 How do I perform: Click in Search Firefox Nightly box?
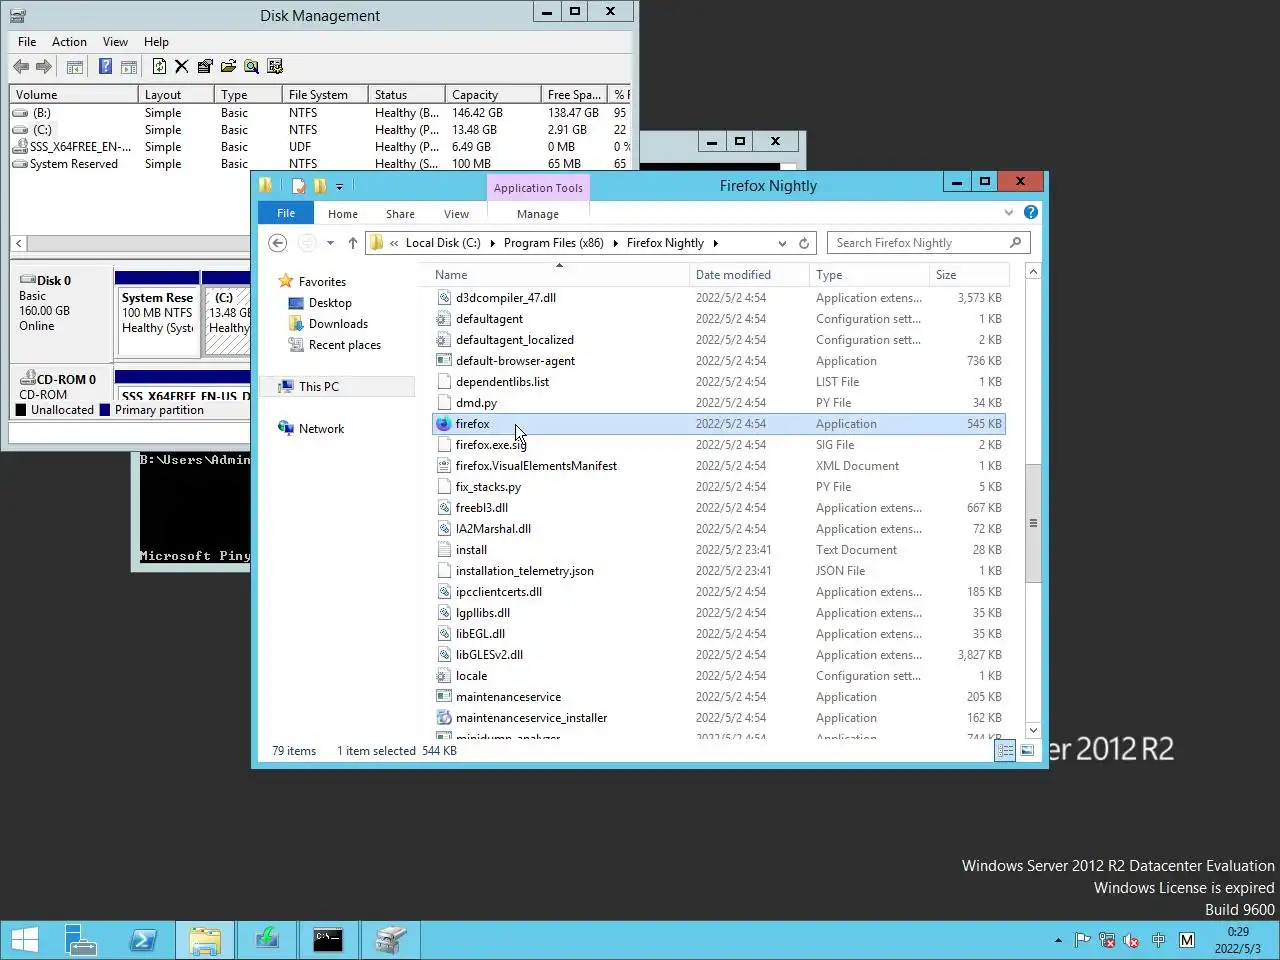[928, 243]
